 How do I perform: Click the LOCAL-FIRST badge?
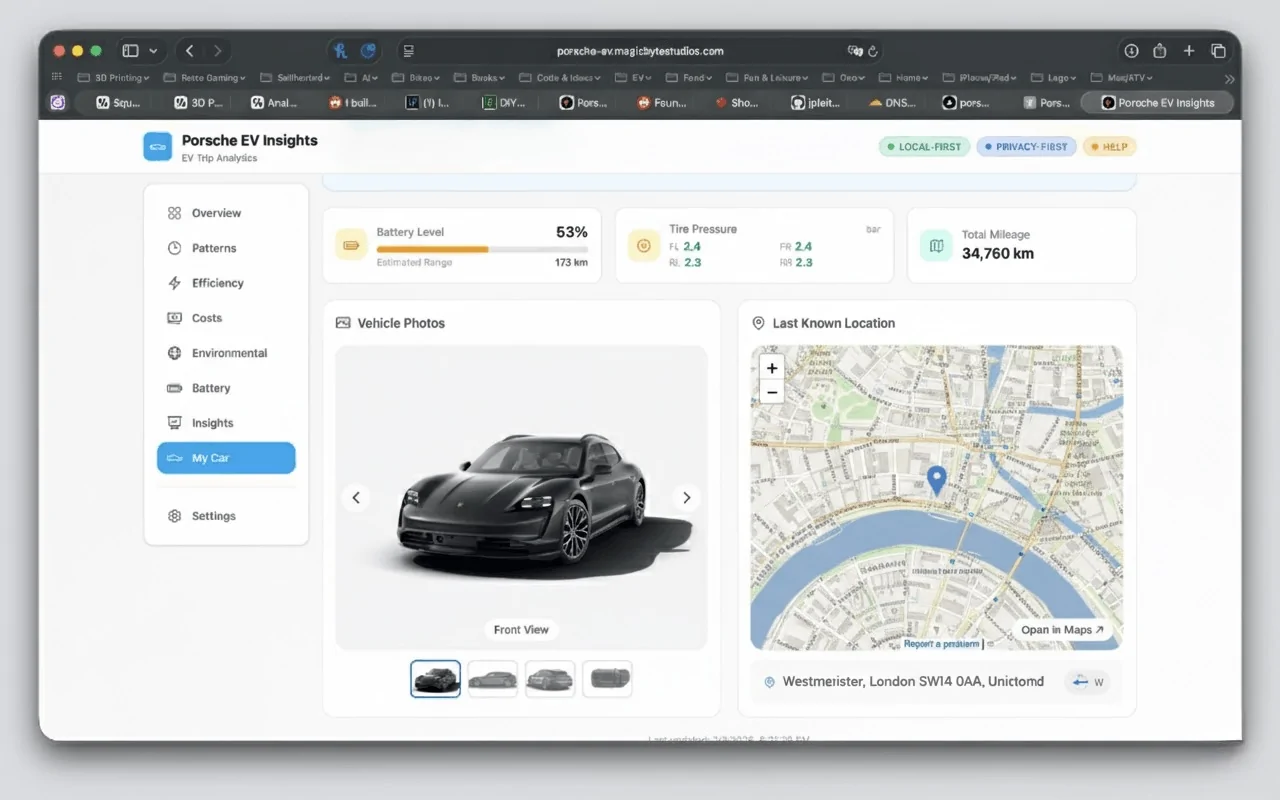coord(924,147)
